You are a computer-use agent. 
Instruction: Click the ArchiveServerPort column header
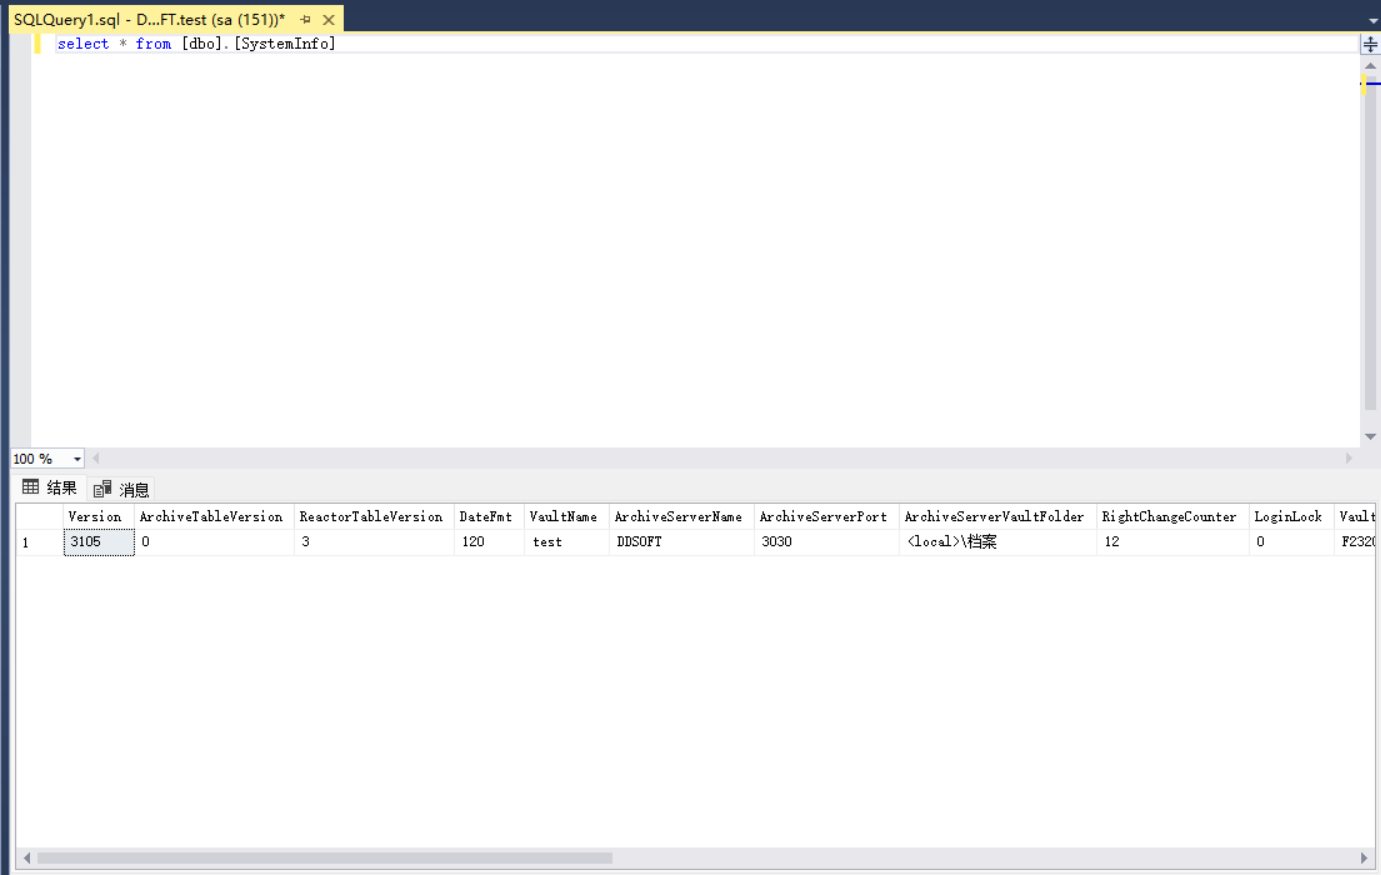pyautogui.click(x=827, y=517)
